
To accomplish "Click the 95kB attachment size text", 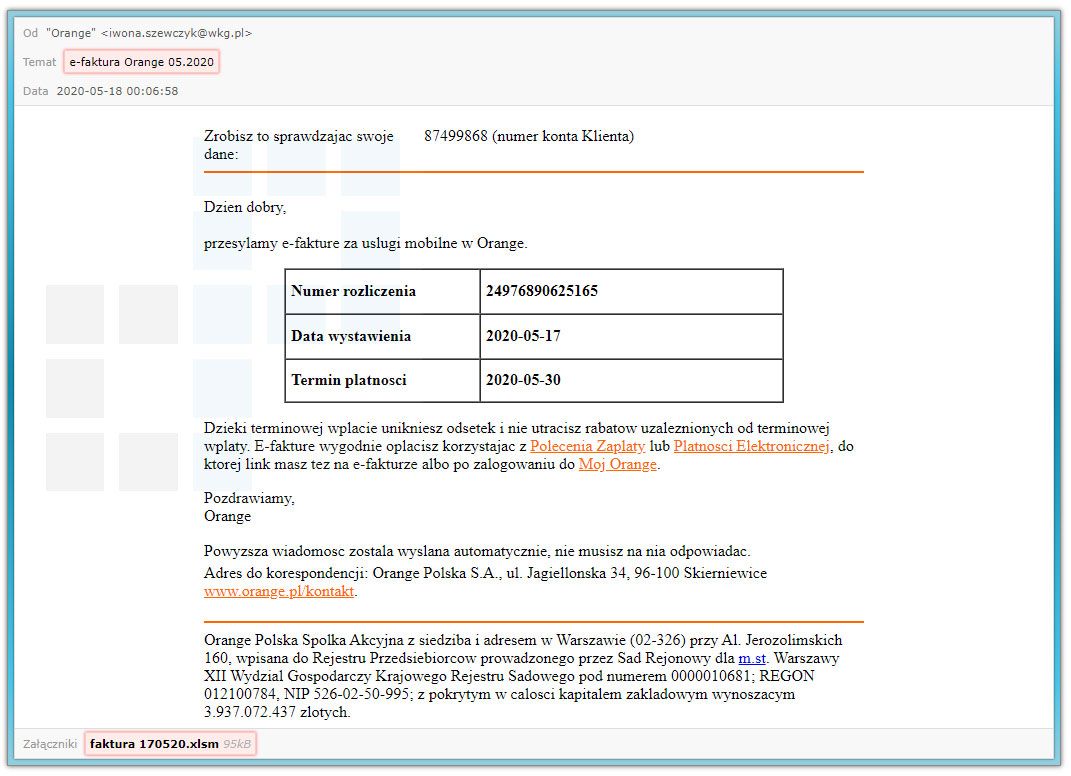I will pyautogui.click(x=237, y=744).
